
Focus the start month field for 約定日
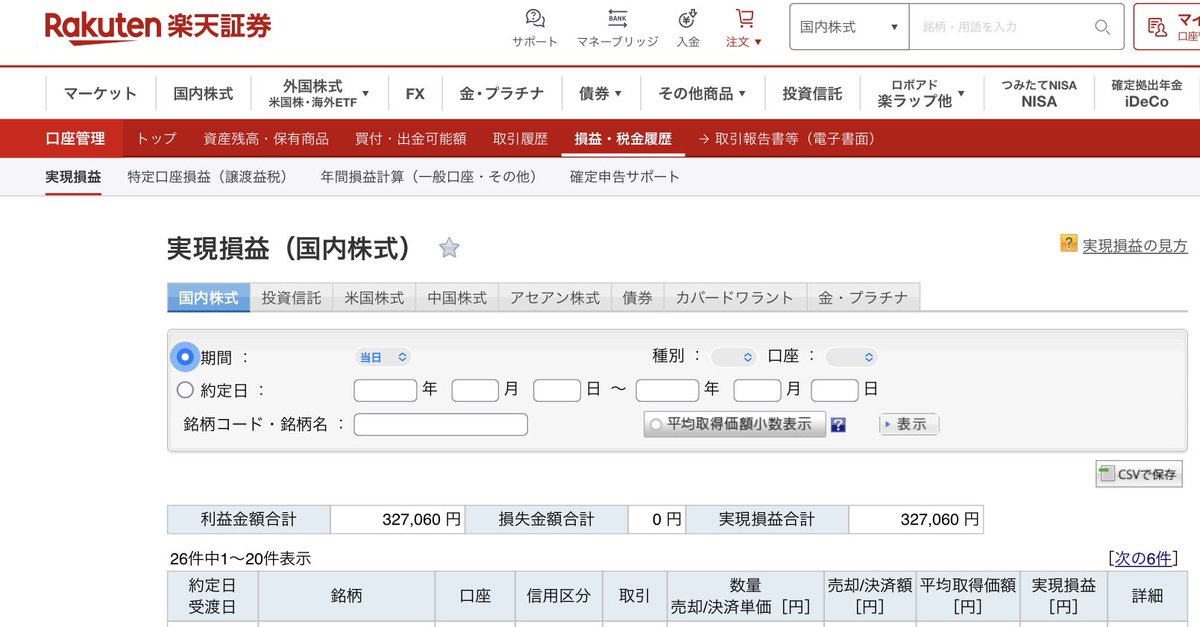coord(475,390)
